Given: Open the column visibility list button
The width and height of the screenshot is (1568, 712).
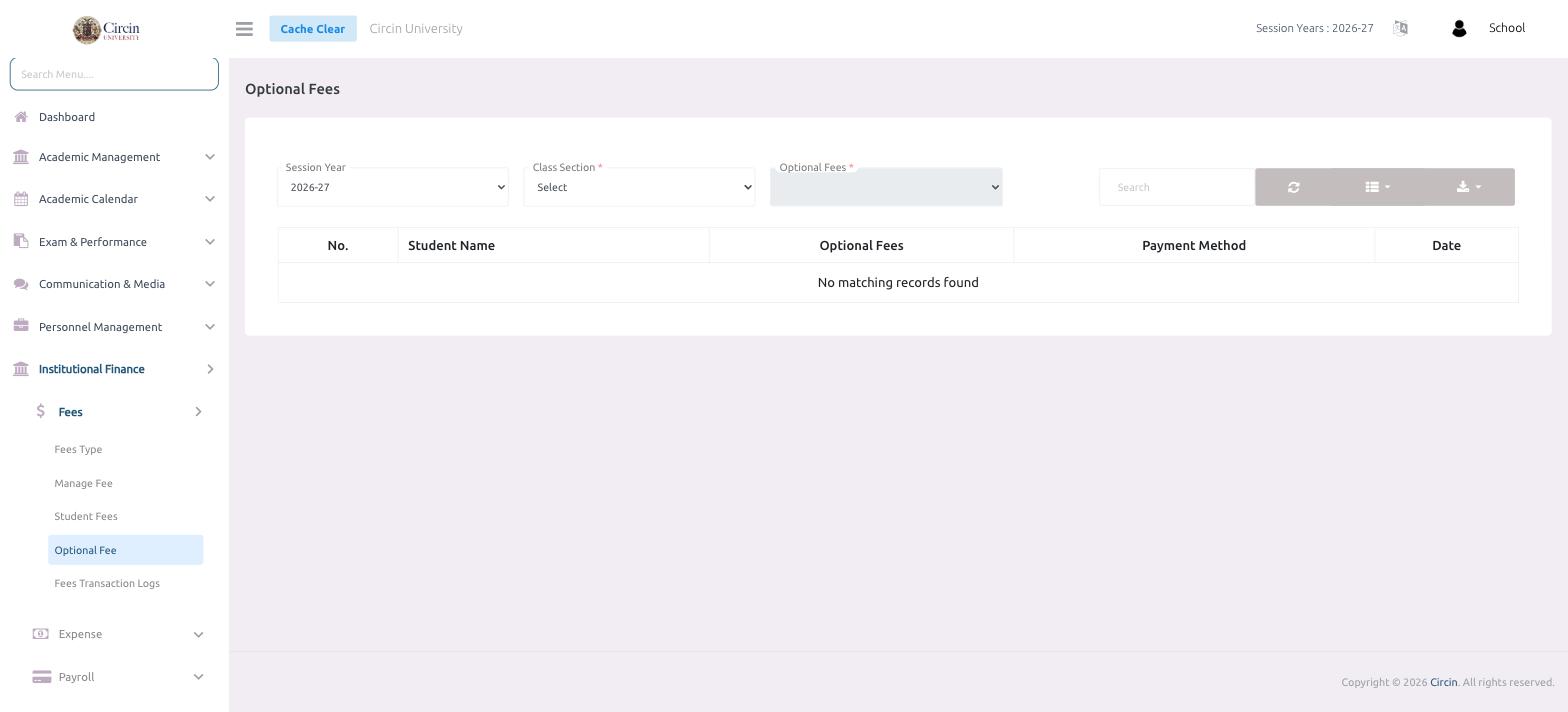Looking at the screenshot, I should click(x=1377, y=187).
